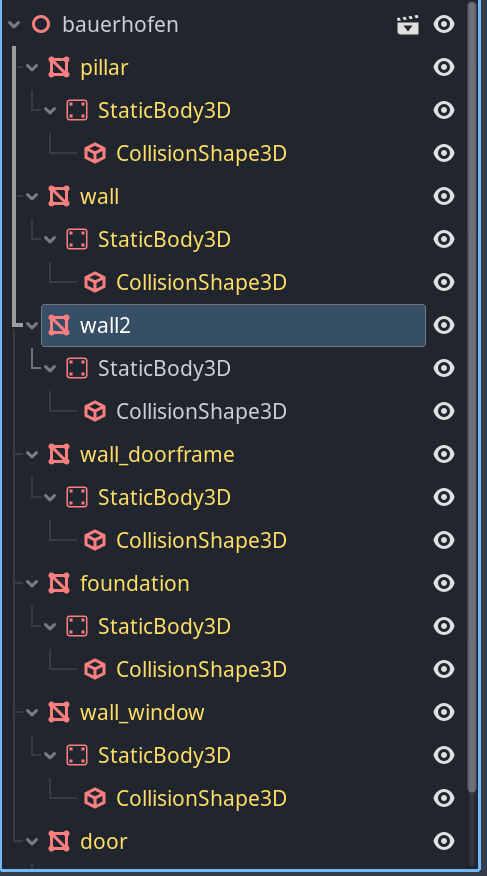Viewport: 487px width, 876px height.
Task: Open bauerhofen scene in editor icon
Action: pyautogui.click(x=408, y=25)
